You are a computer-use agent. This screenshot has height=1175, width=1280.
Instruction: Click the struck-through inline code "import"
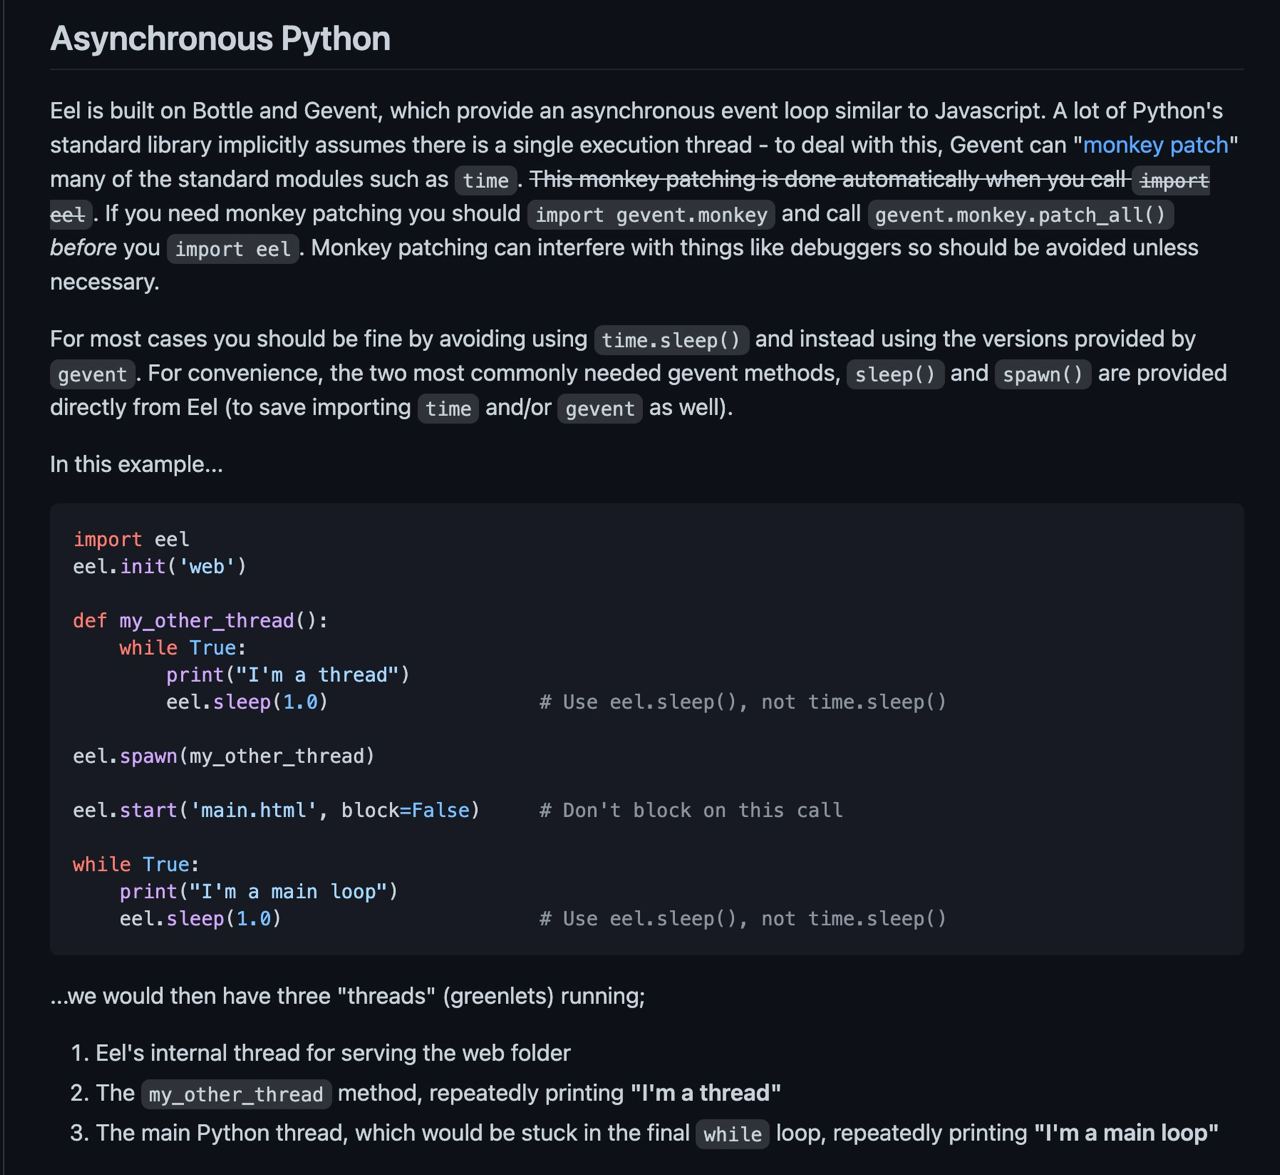[1174, 181]
